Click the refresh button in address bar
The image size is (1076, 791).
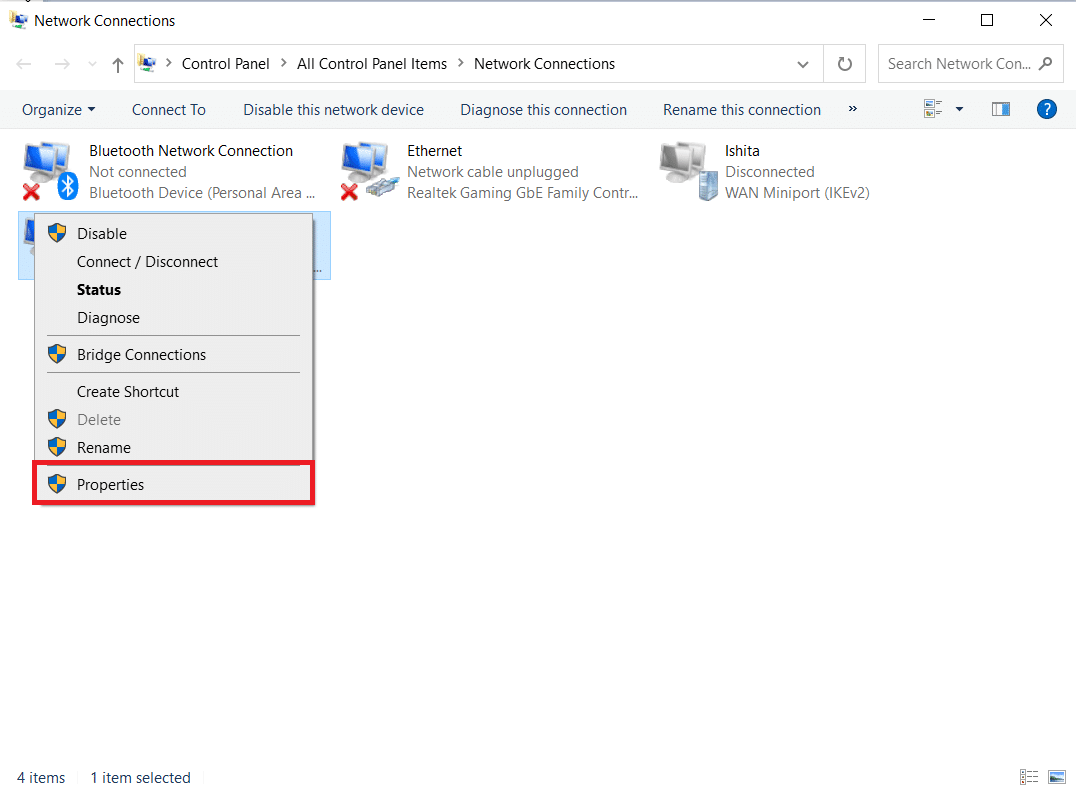845,64
